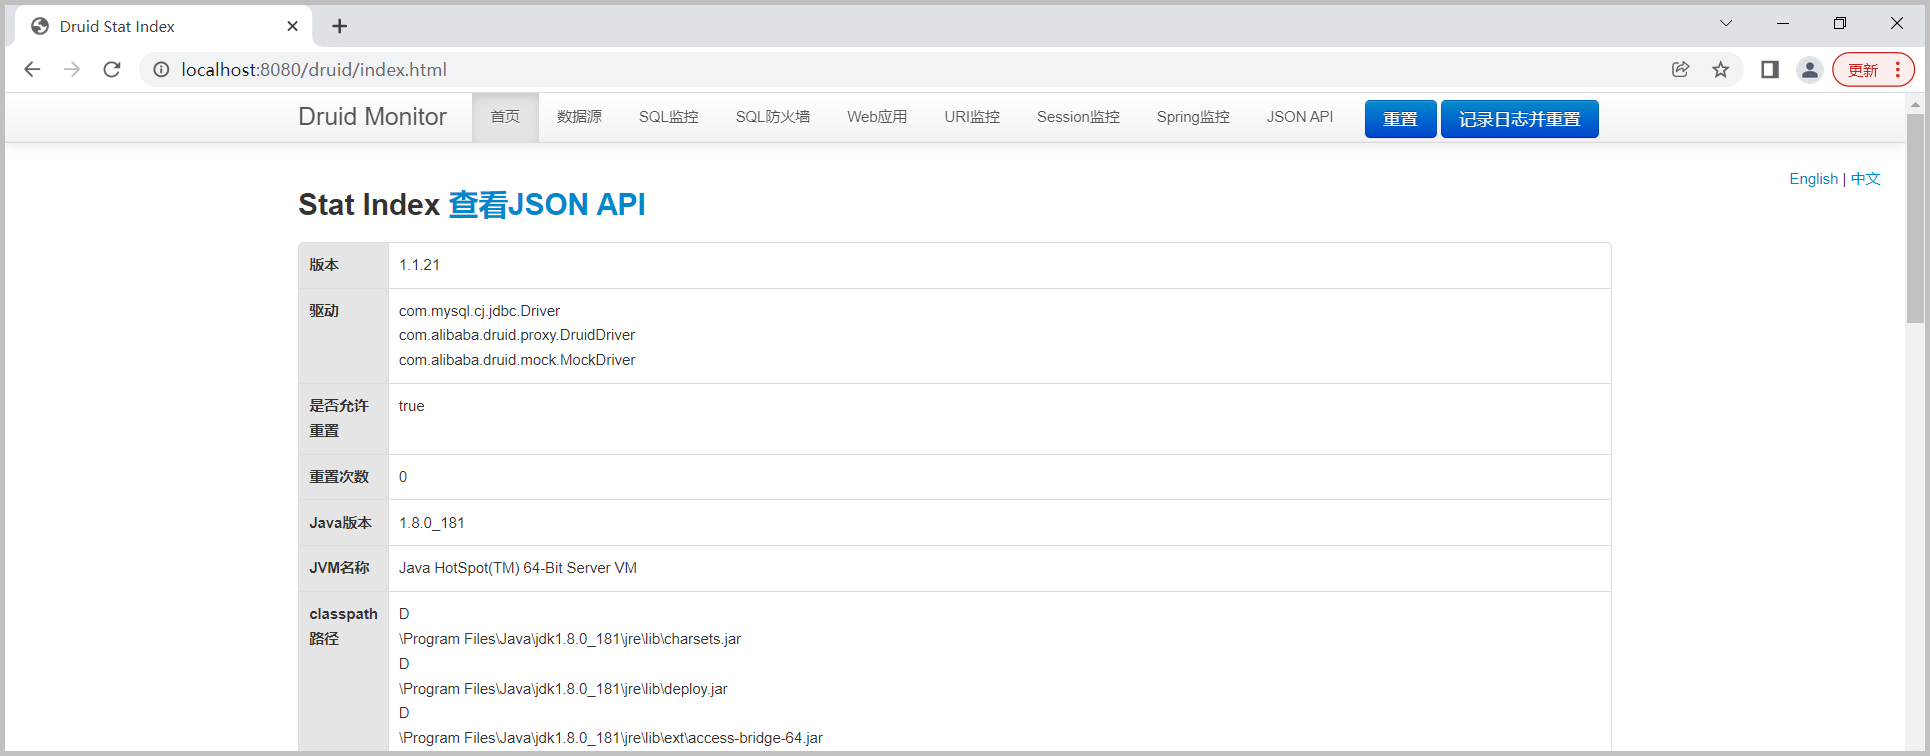Viewport: 1930px width, 756px height.
Task: Bookmark this page with star icon
Action: pos(1720,69)
